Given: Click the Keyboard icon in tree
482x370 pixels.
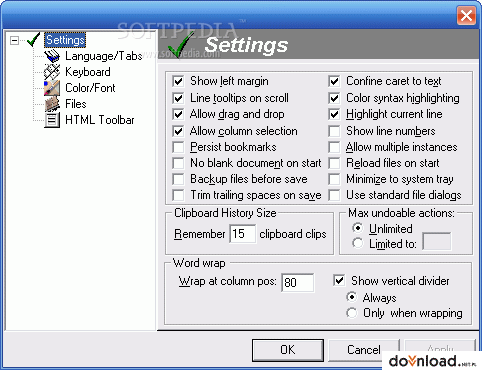Looking at the screenshot, I should pos(52,72).
